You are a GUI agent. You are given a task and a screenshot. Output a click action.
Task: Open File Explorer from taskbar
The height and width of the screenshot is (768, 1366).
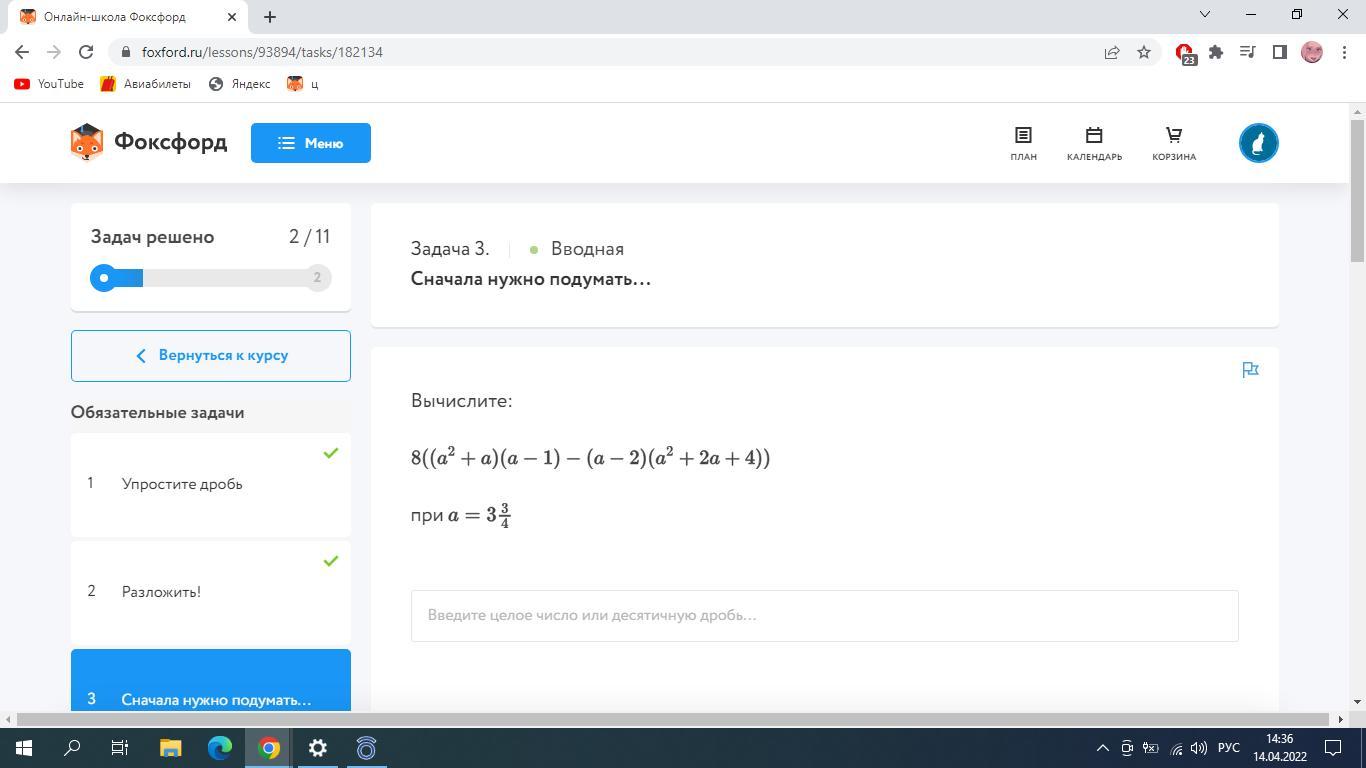point(170,748)
